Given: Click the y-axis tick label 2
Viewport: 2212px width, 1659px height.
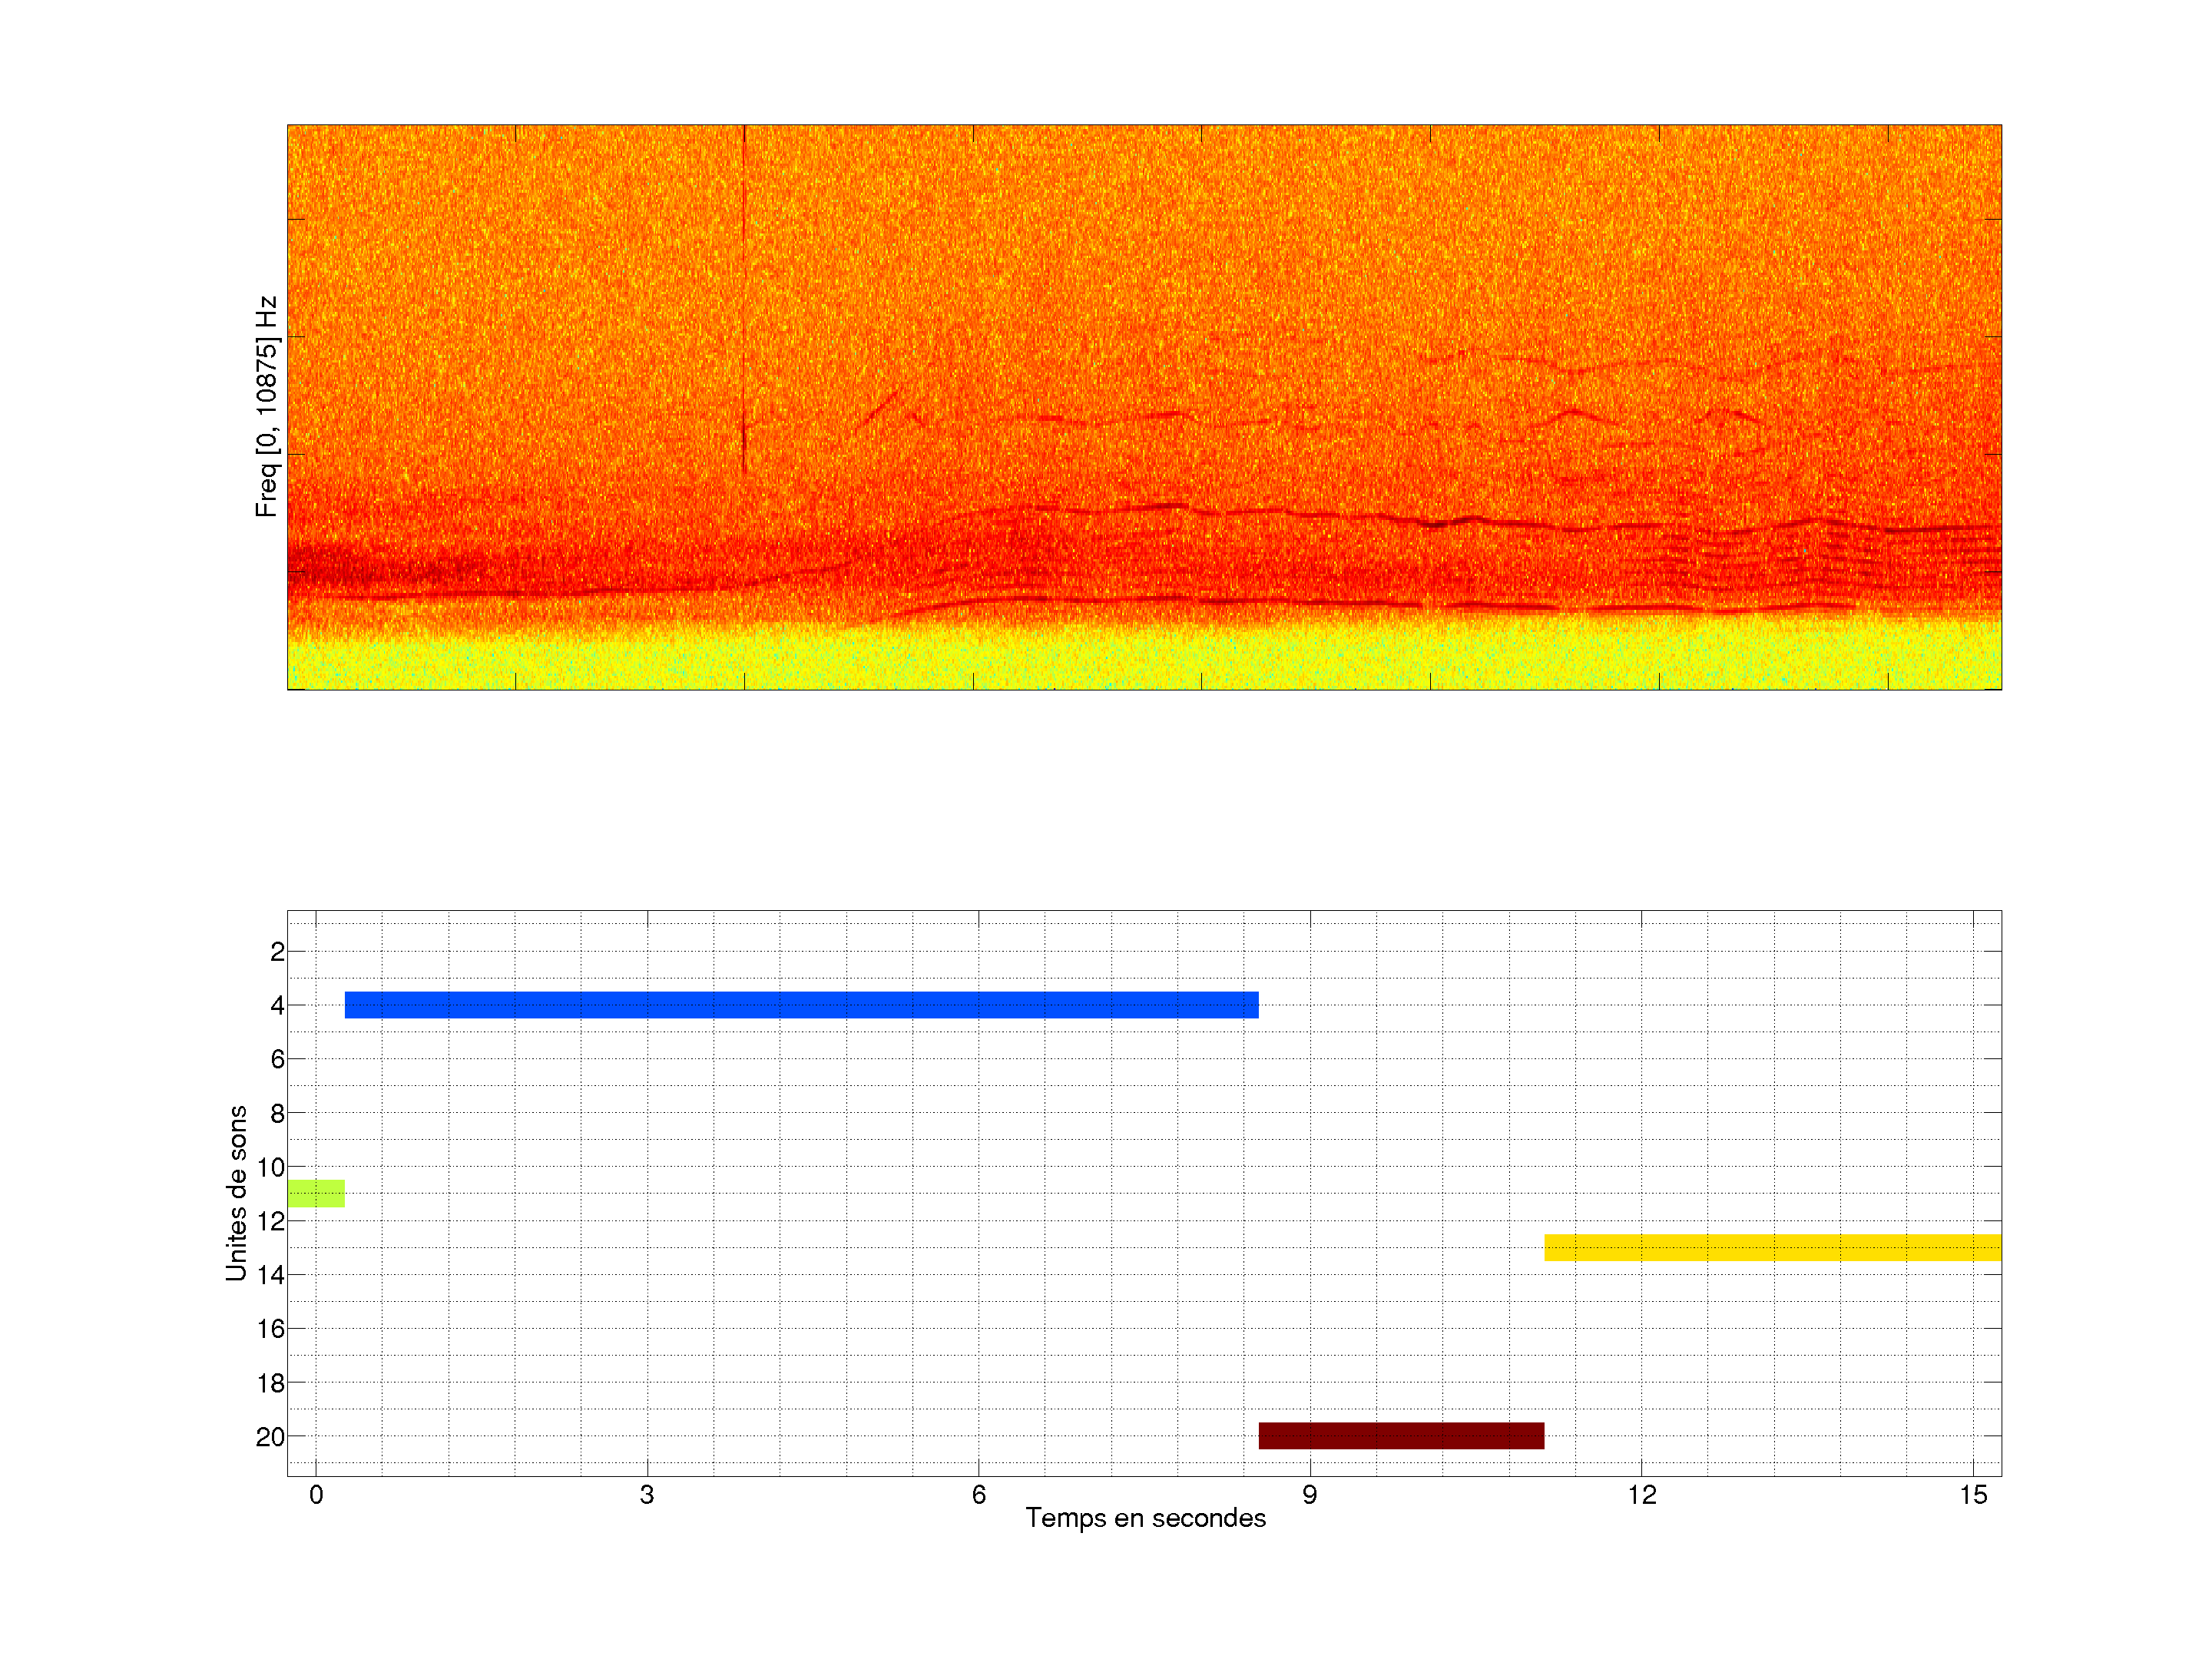Looking at the screenshot, I should tap(277, 952).
